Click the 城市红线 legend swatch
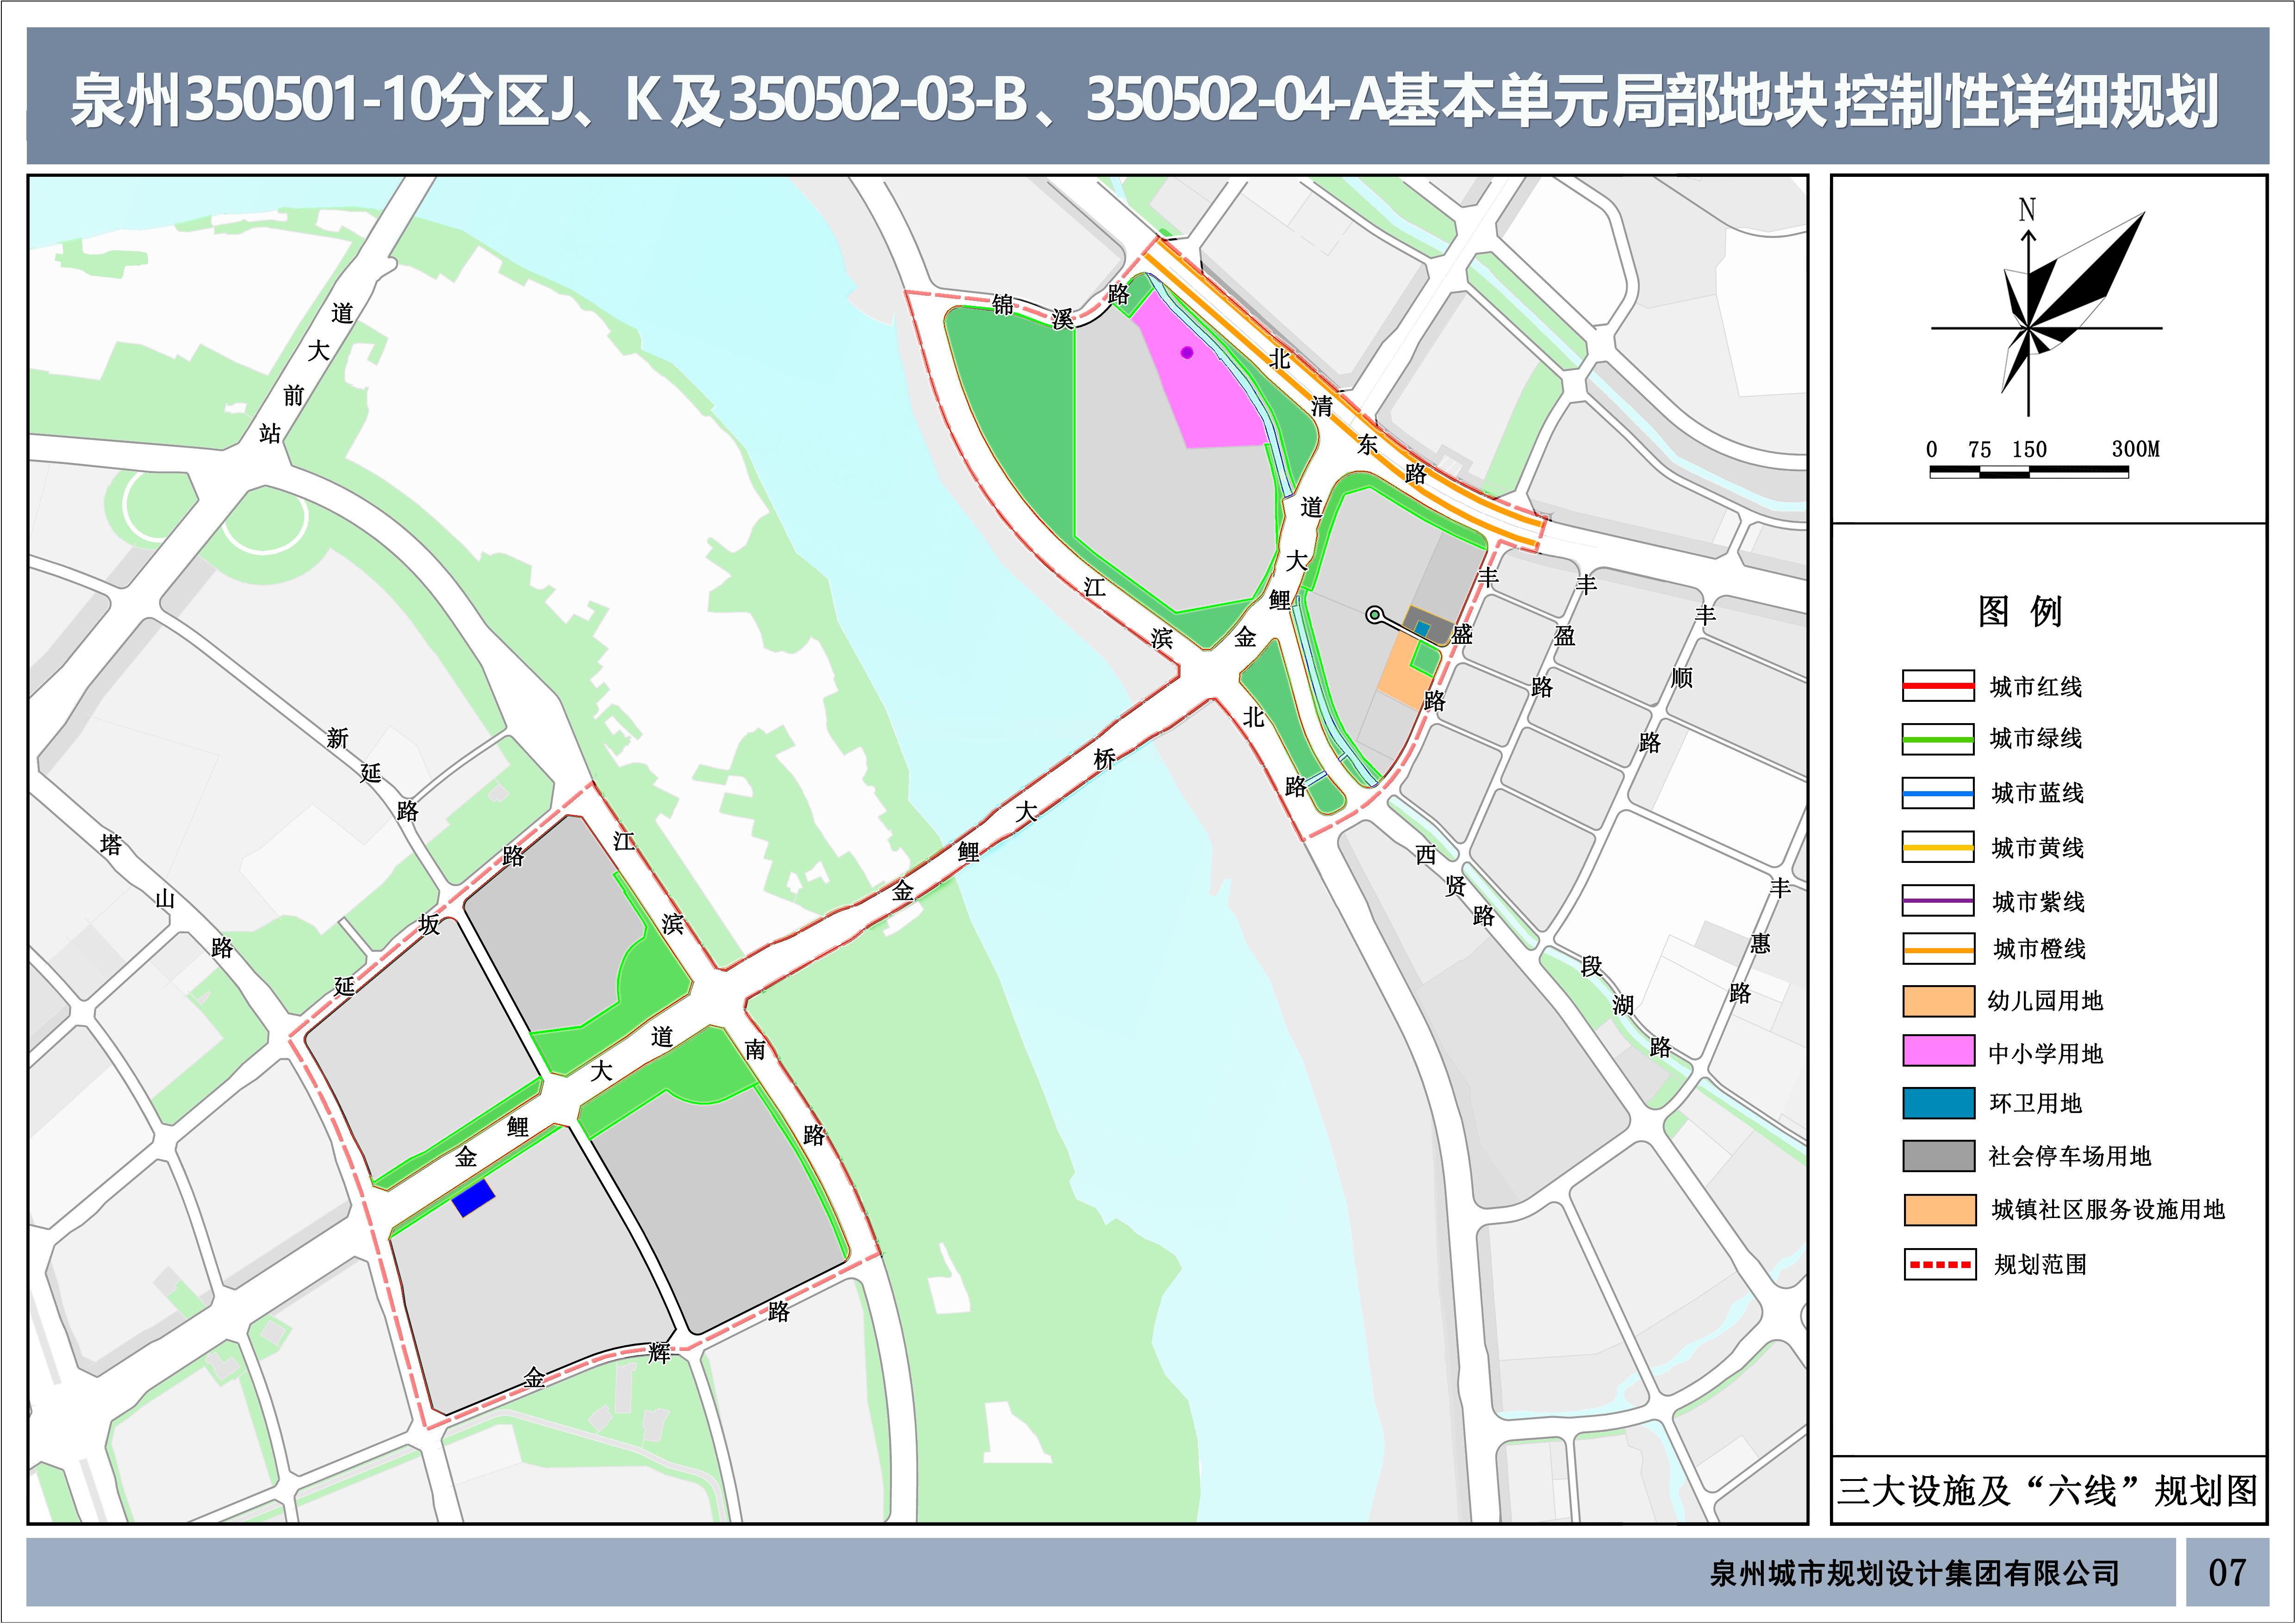2296x1624 pixels. [x=1938, y=686]
